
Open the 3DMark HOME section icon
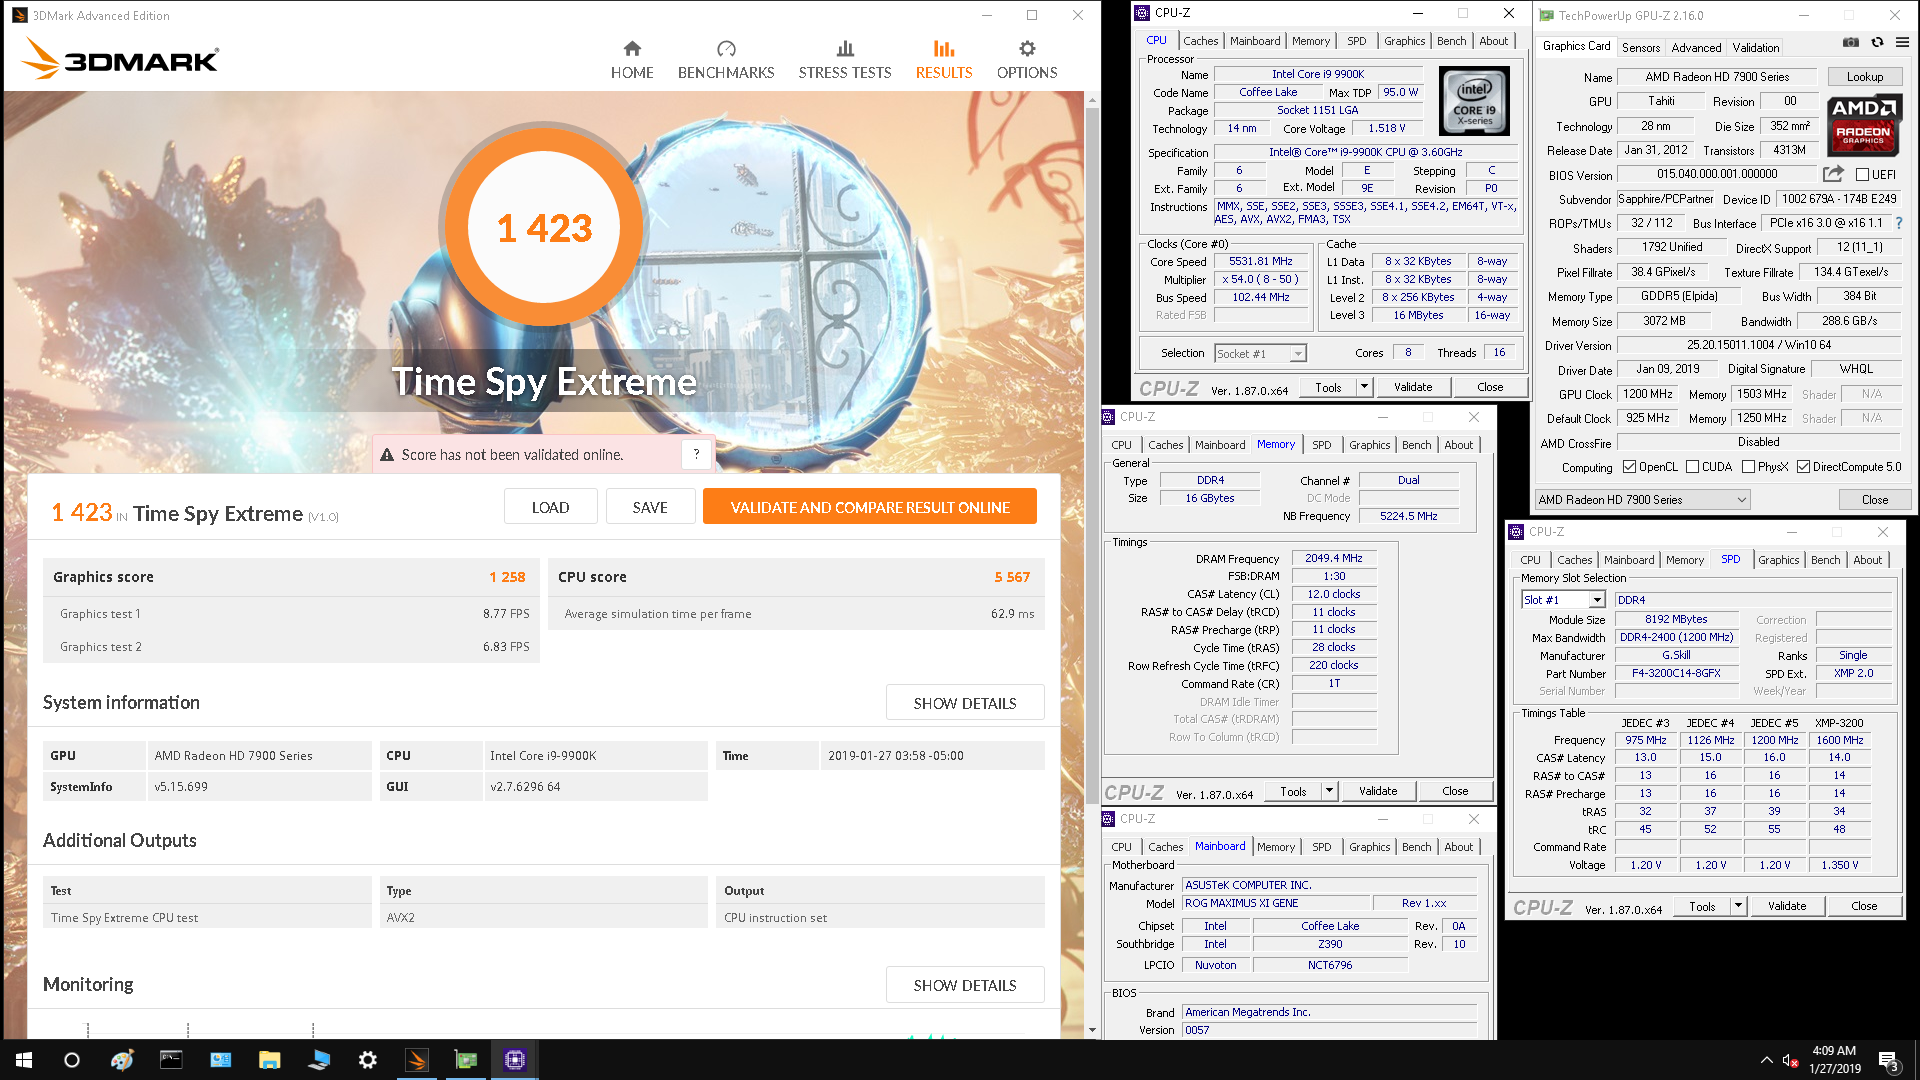632,48
